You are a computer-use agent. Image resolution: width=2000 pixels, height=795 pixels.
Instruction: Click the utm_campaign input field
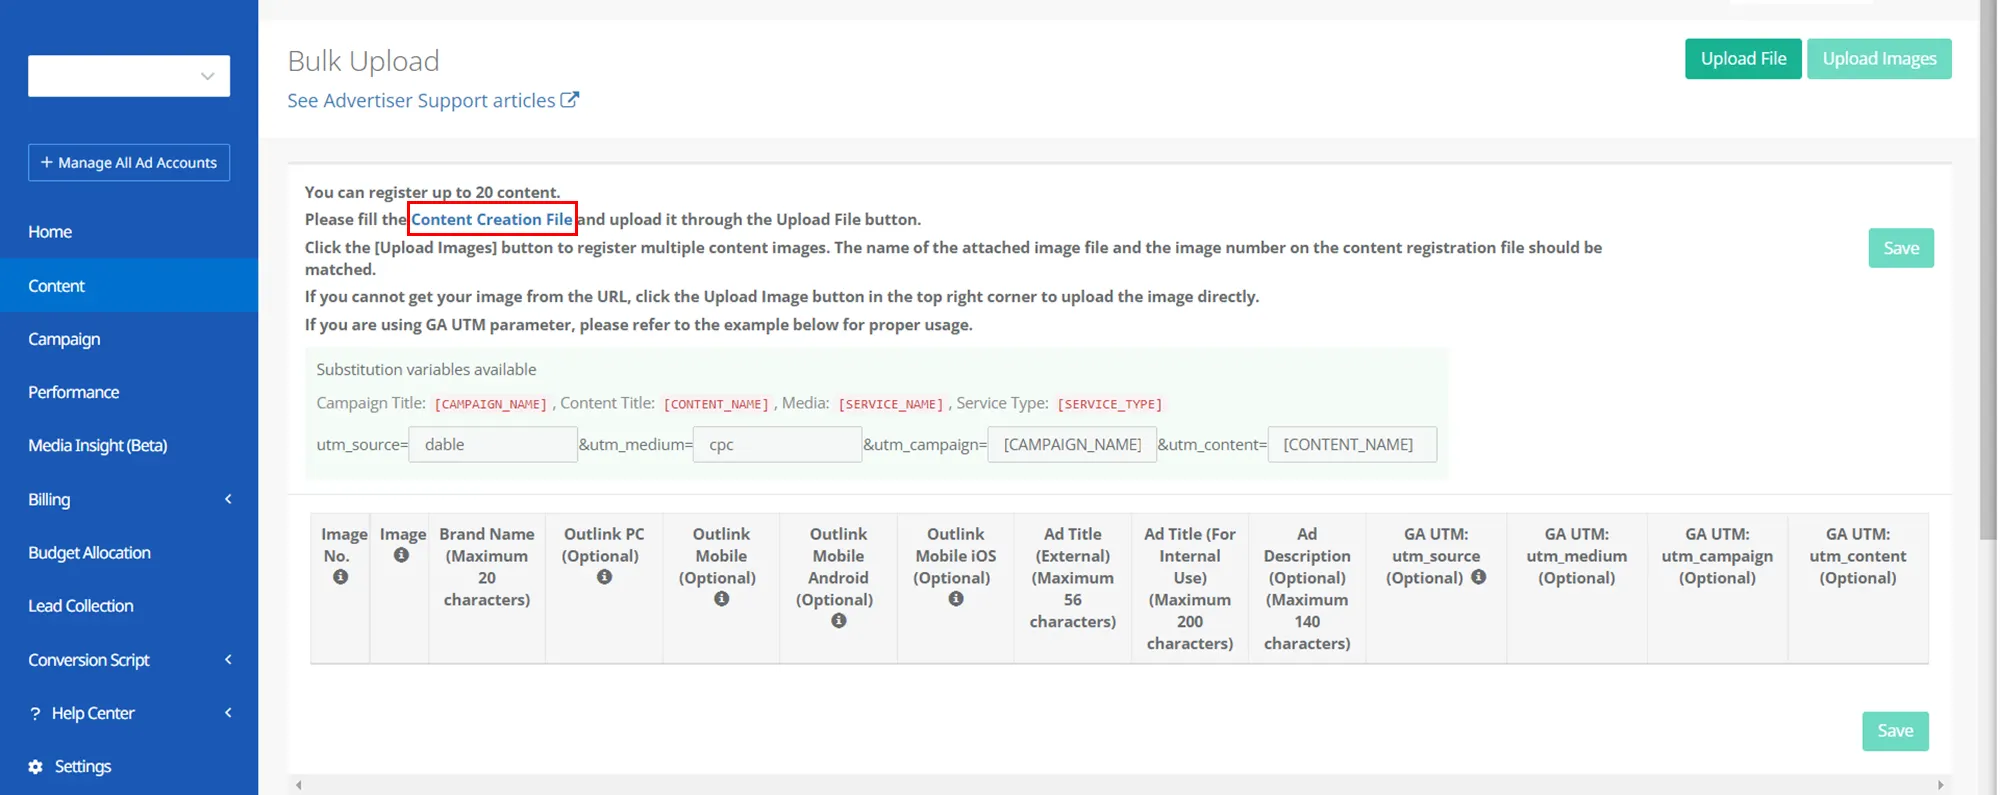[x=1072, y=444]
